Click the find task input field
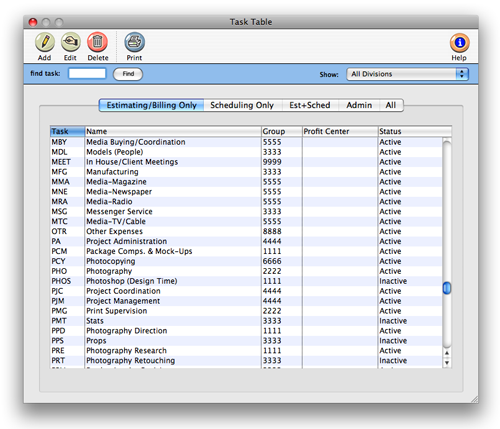Image resolution: width=500 pixels, height=429 pixels. point(87,73)
